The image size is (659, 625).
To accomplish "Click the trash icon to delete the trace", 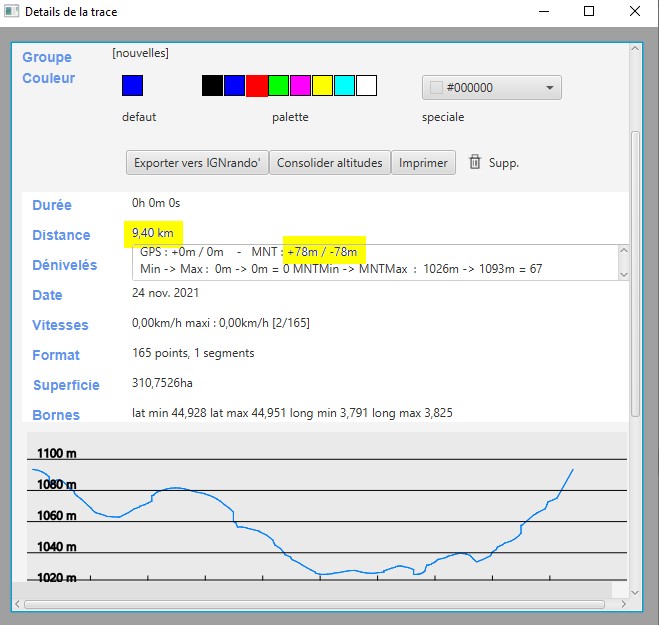I will 475,162.
